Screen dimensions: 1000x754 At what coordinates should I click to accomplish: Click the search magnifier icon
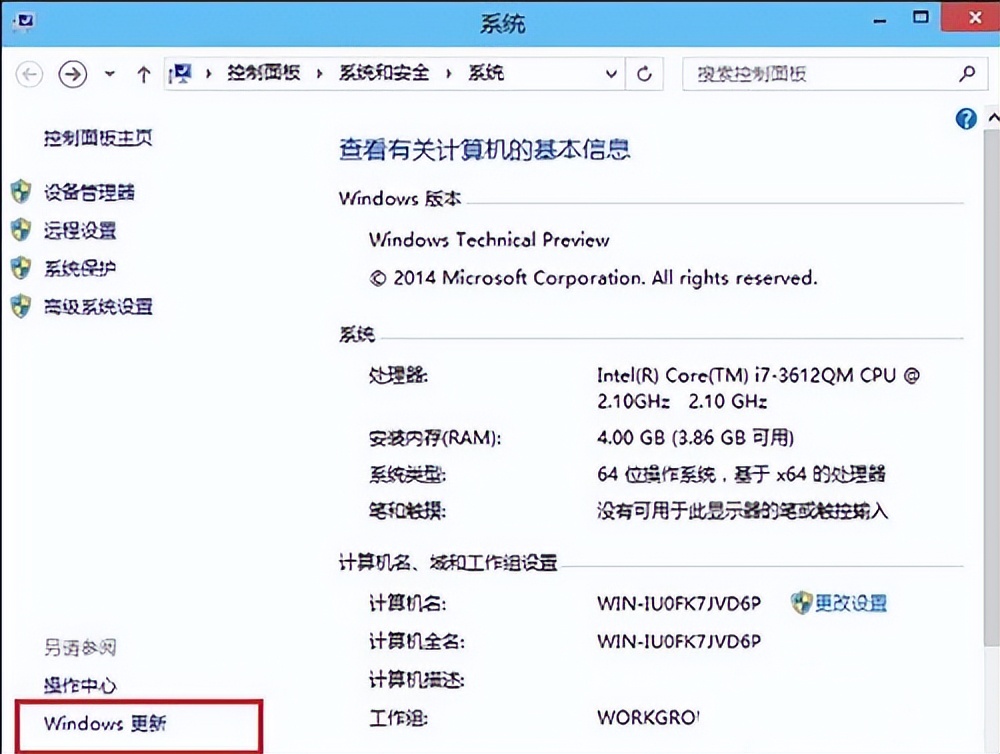pyautogui.click(x=966, y=73)
